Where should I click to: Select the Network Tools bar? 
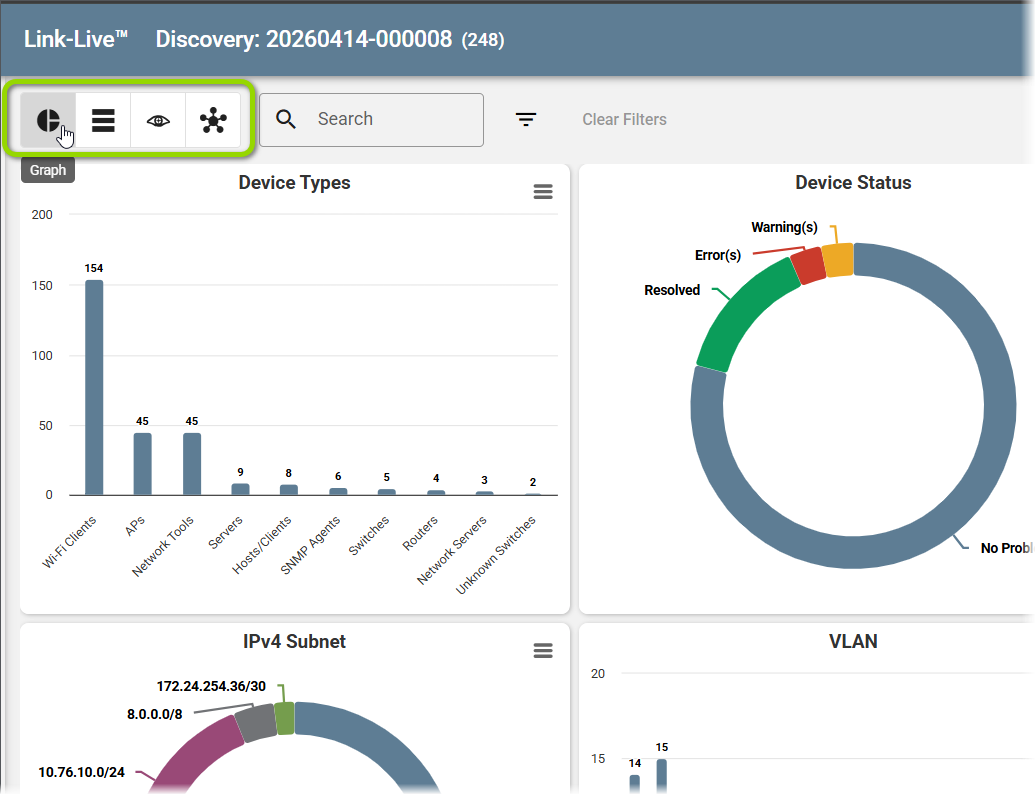pos(192,464)
